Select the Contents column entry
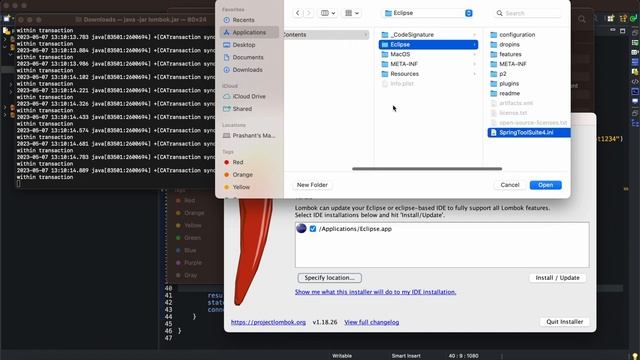Image resolution: width=640 pixels, height=360 pixels. [326, 35]
